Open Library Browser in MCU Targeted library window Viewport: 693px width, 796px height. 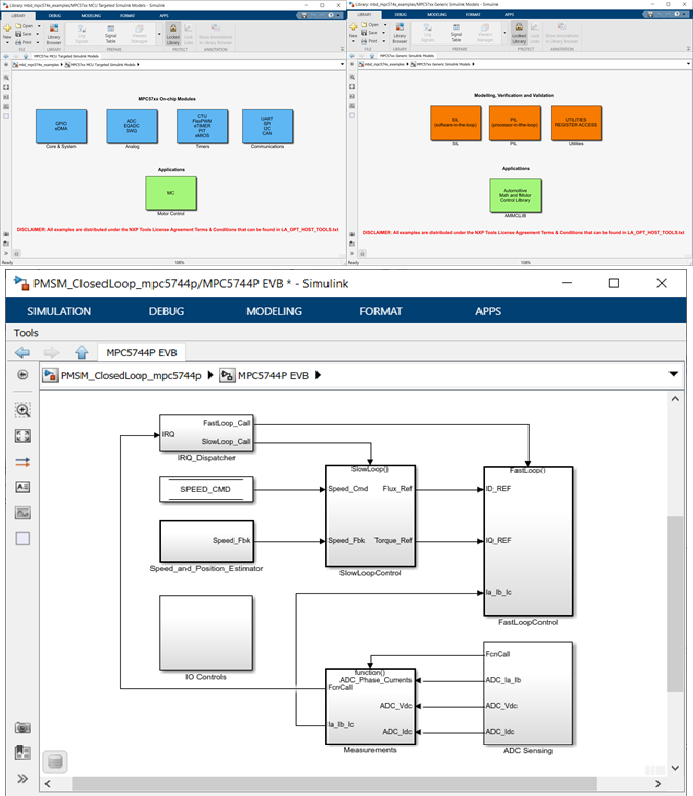pos(54,34)
